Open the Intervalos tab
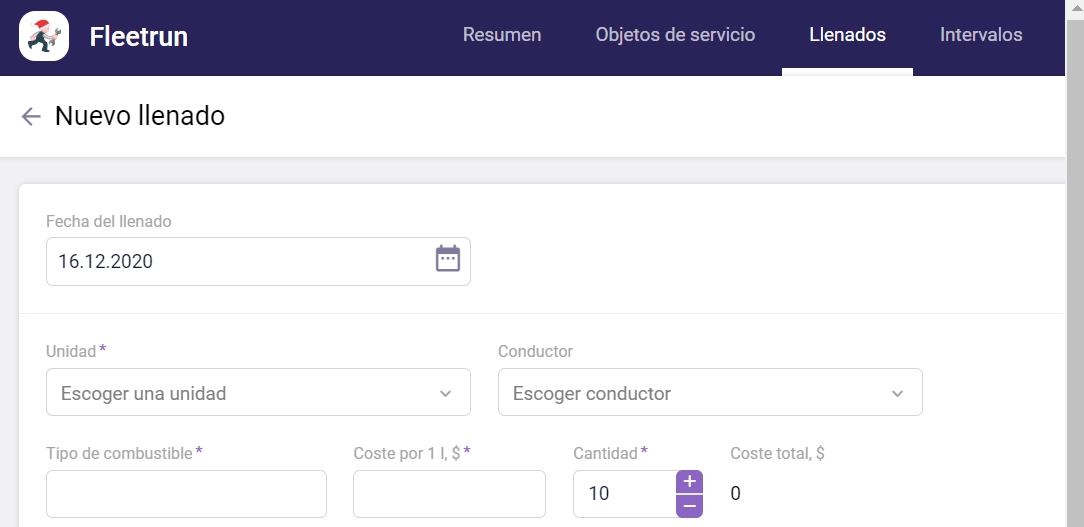Viewport: 1084px width, 527px height. pyautogui.click(x=981, y=35)
